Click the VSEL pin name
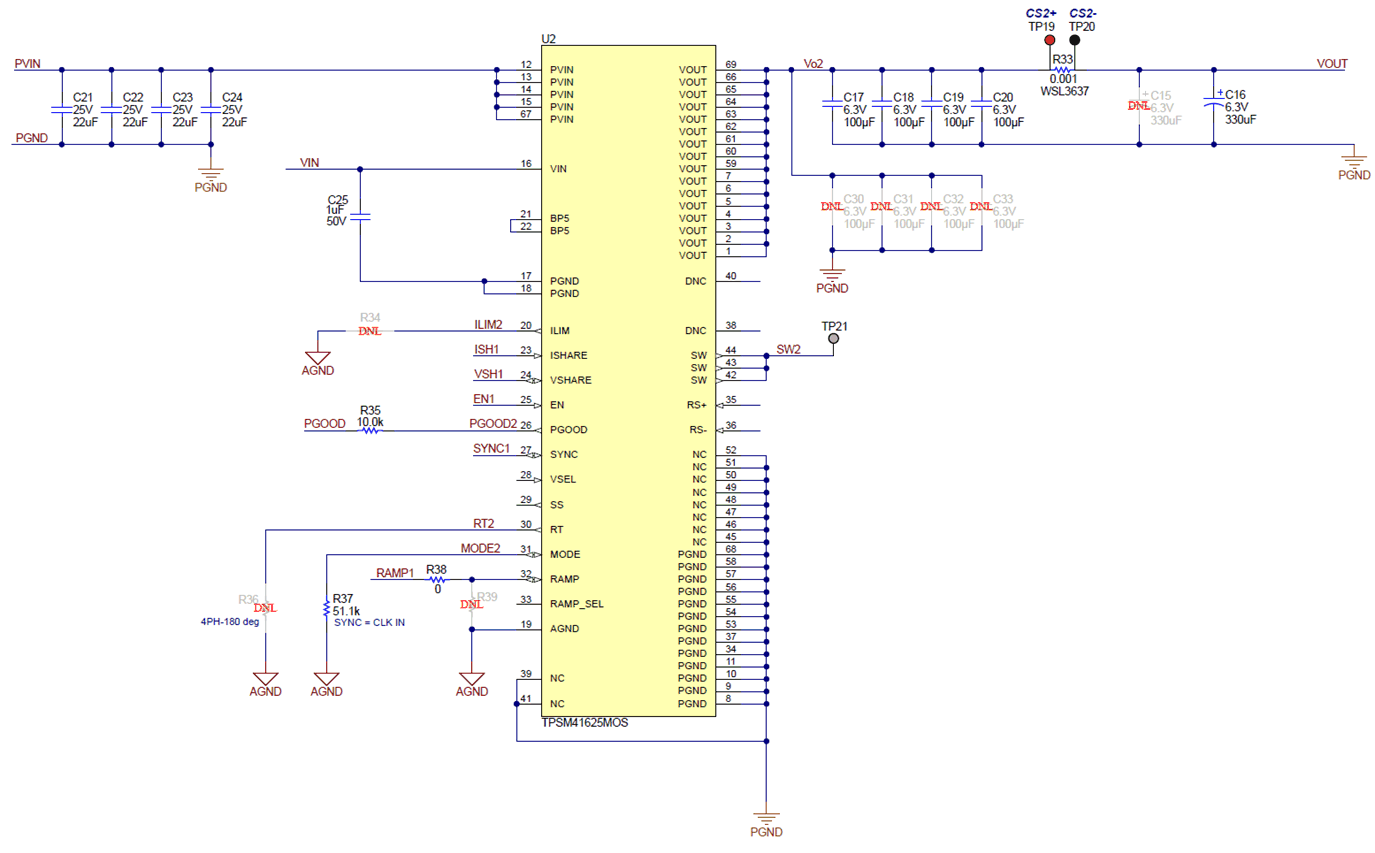The width and height of the screenshot is (1375, 853). point(564,480)
